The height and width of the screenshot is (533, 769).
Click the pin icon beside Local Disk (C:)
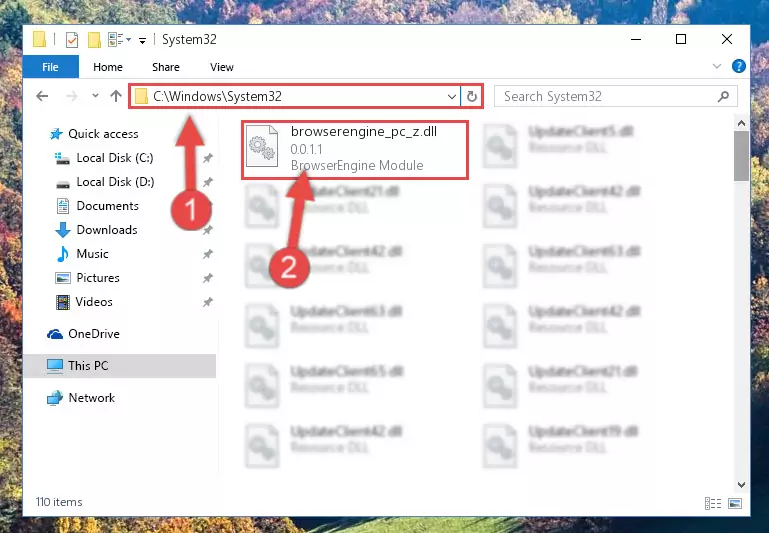click(208, 158)
